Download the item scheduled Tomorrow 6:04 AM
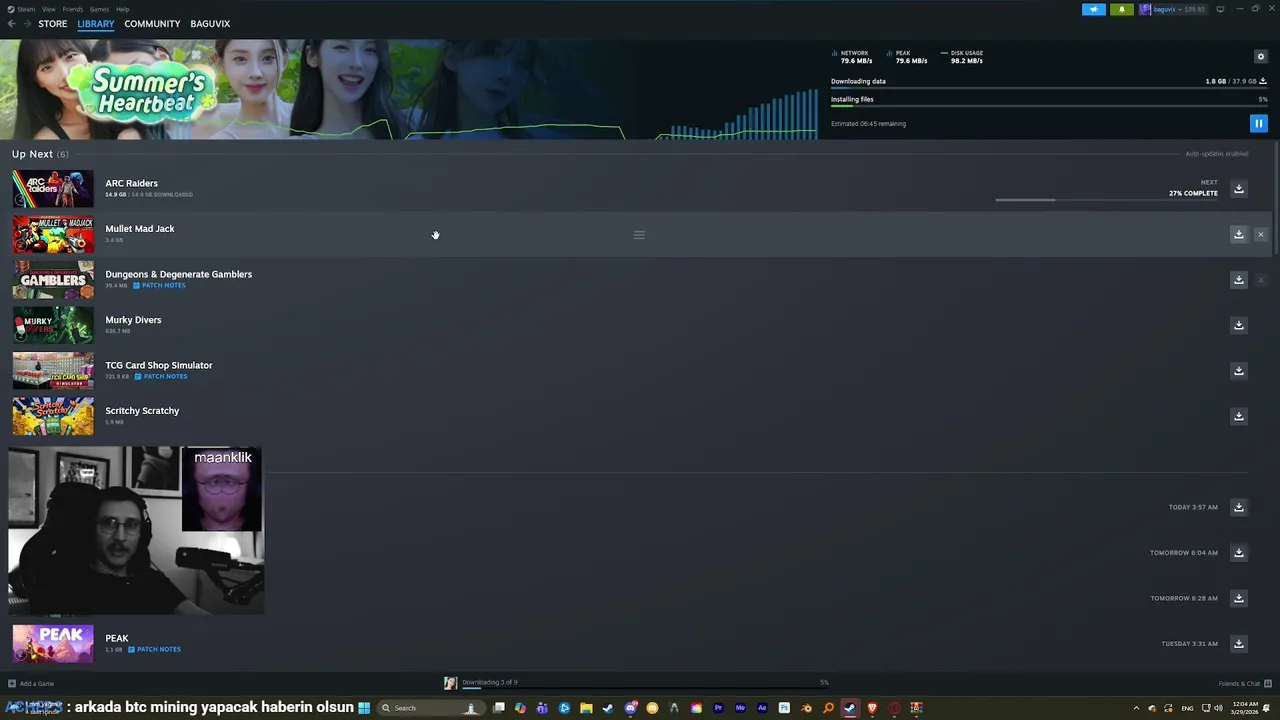This screenshot has width=1280, height=720. click(x=1238, y=553)
